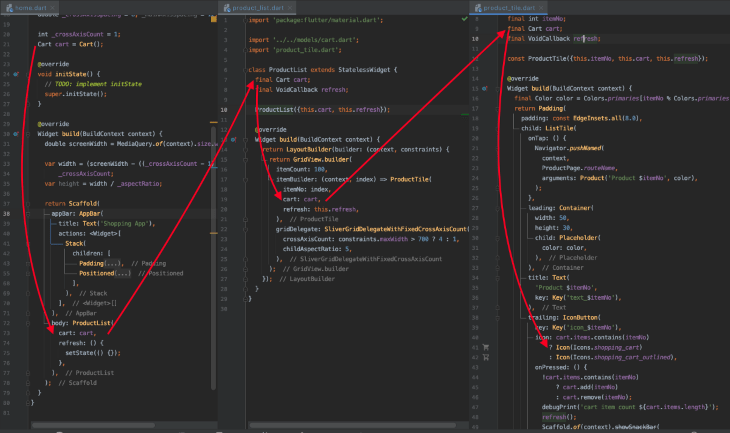Switch to the product_list.dart tab
Image resolution: width=730 pixels, height=433 pixels.
click(254, 8)
